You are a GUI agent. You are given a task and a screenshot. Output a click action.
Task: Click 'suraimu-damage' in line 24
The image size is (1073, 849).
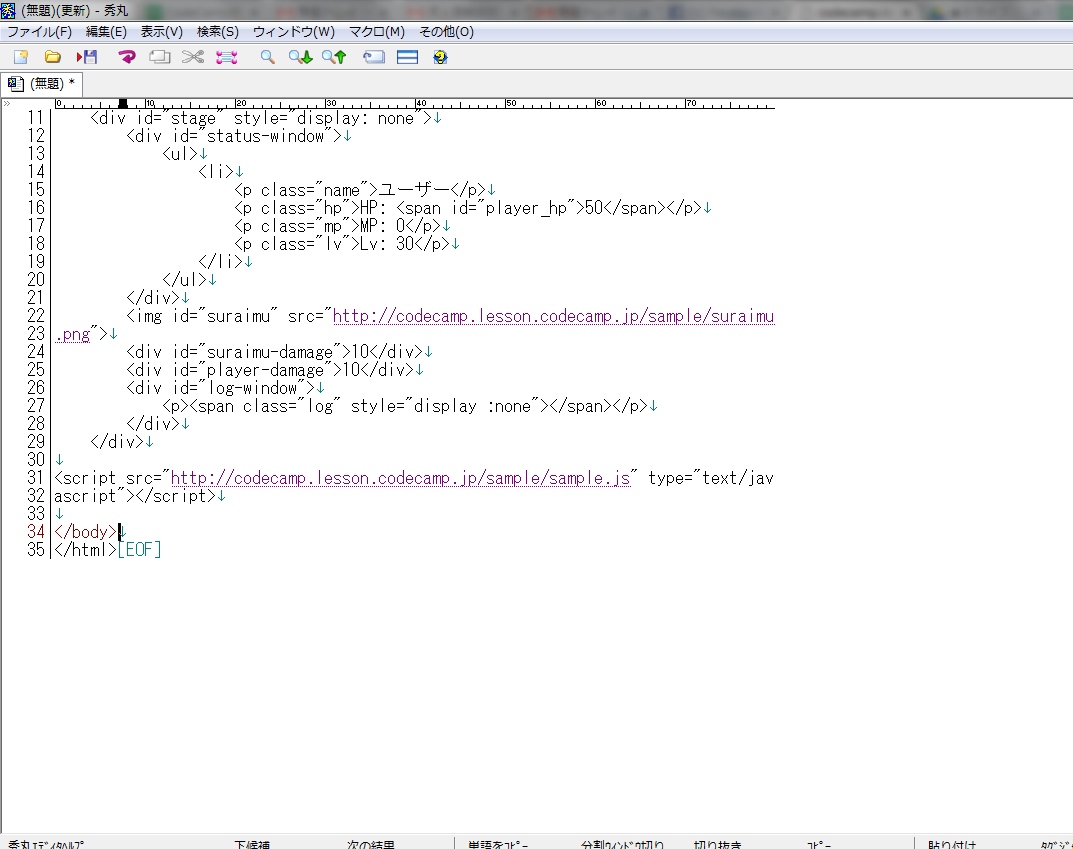[270, 352]
